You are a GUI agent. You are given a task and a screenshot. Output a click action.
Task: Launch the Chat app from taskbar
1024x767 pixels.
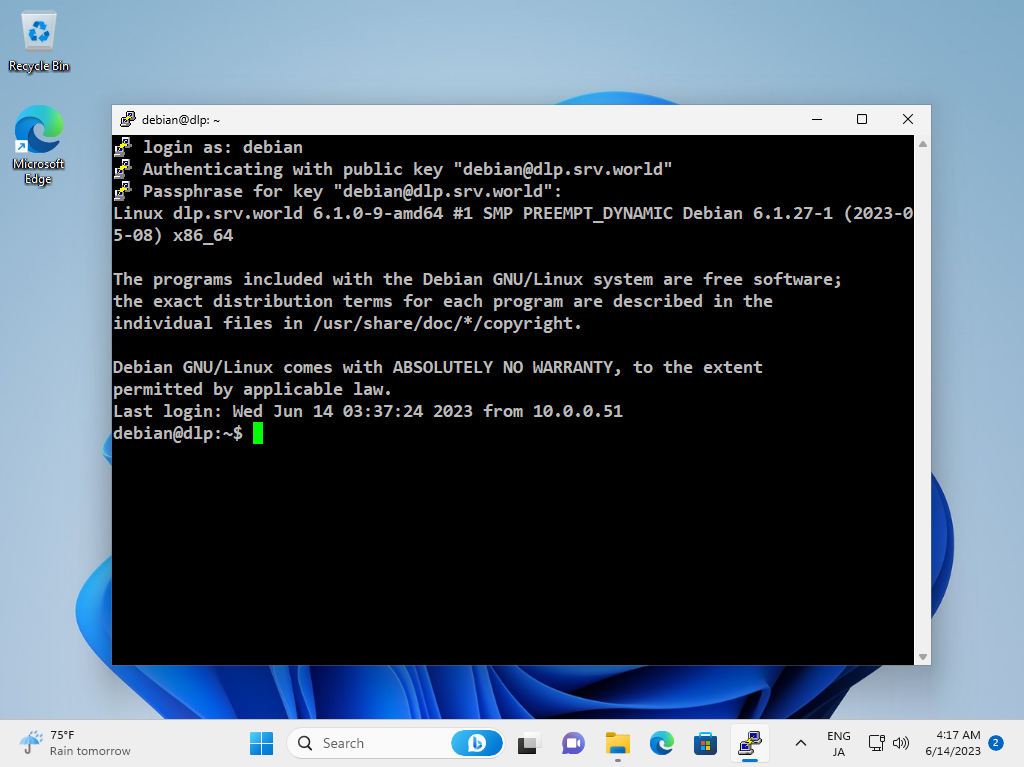(573, 743)
